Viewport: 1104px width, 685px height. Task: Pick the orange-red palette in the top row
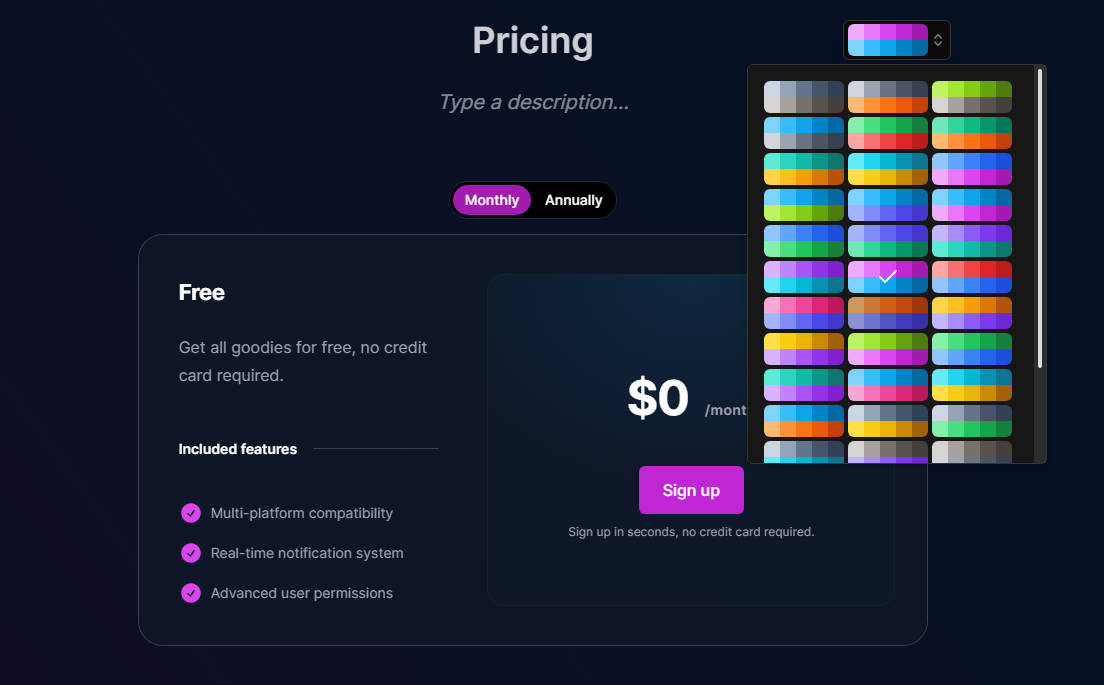click(x=887, y=96)
